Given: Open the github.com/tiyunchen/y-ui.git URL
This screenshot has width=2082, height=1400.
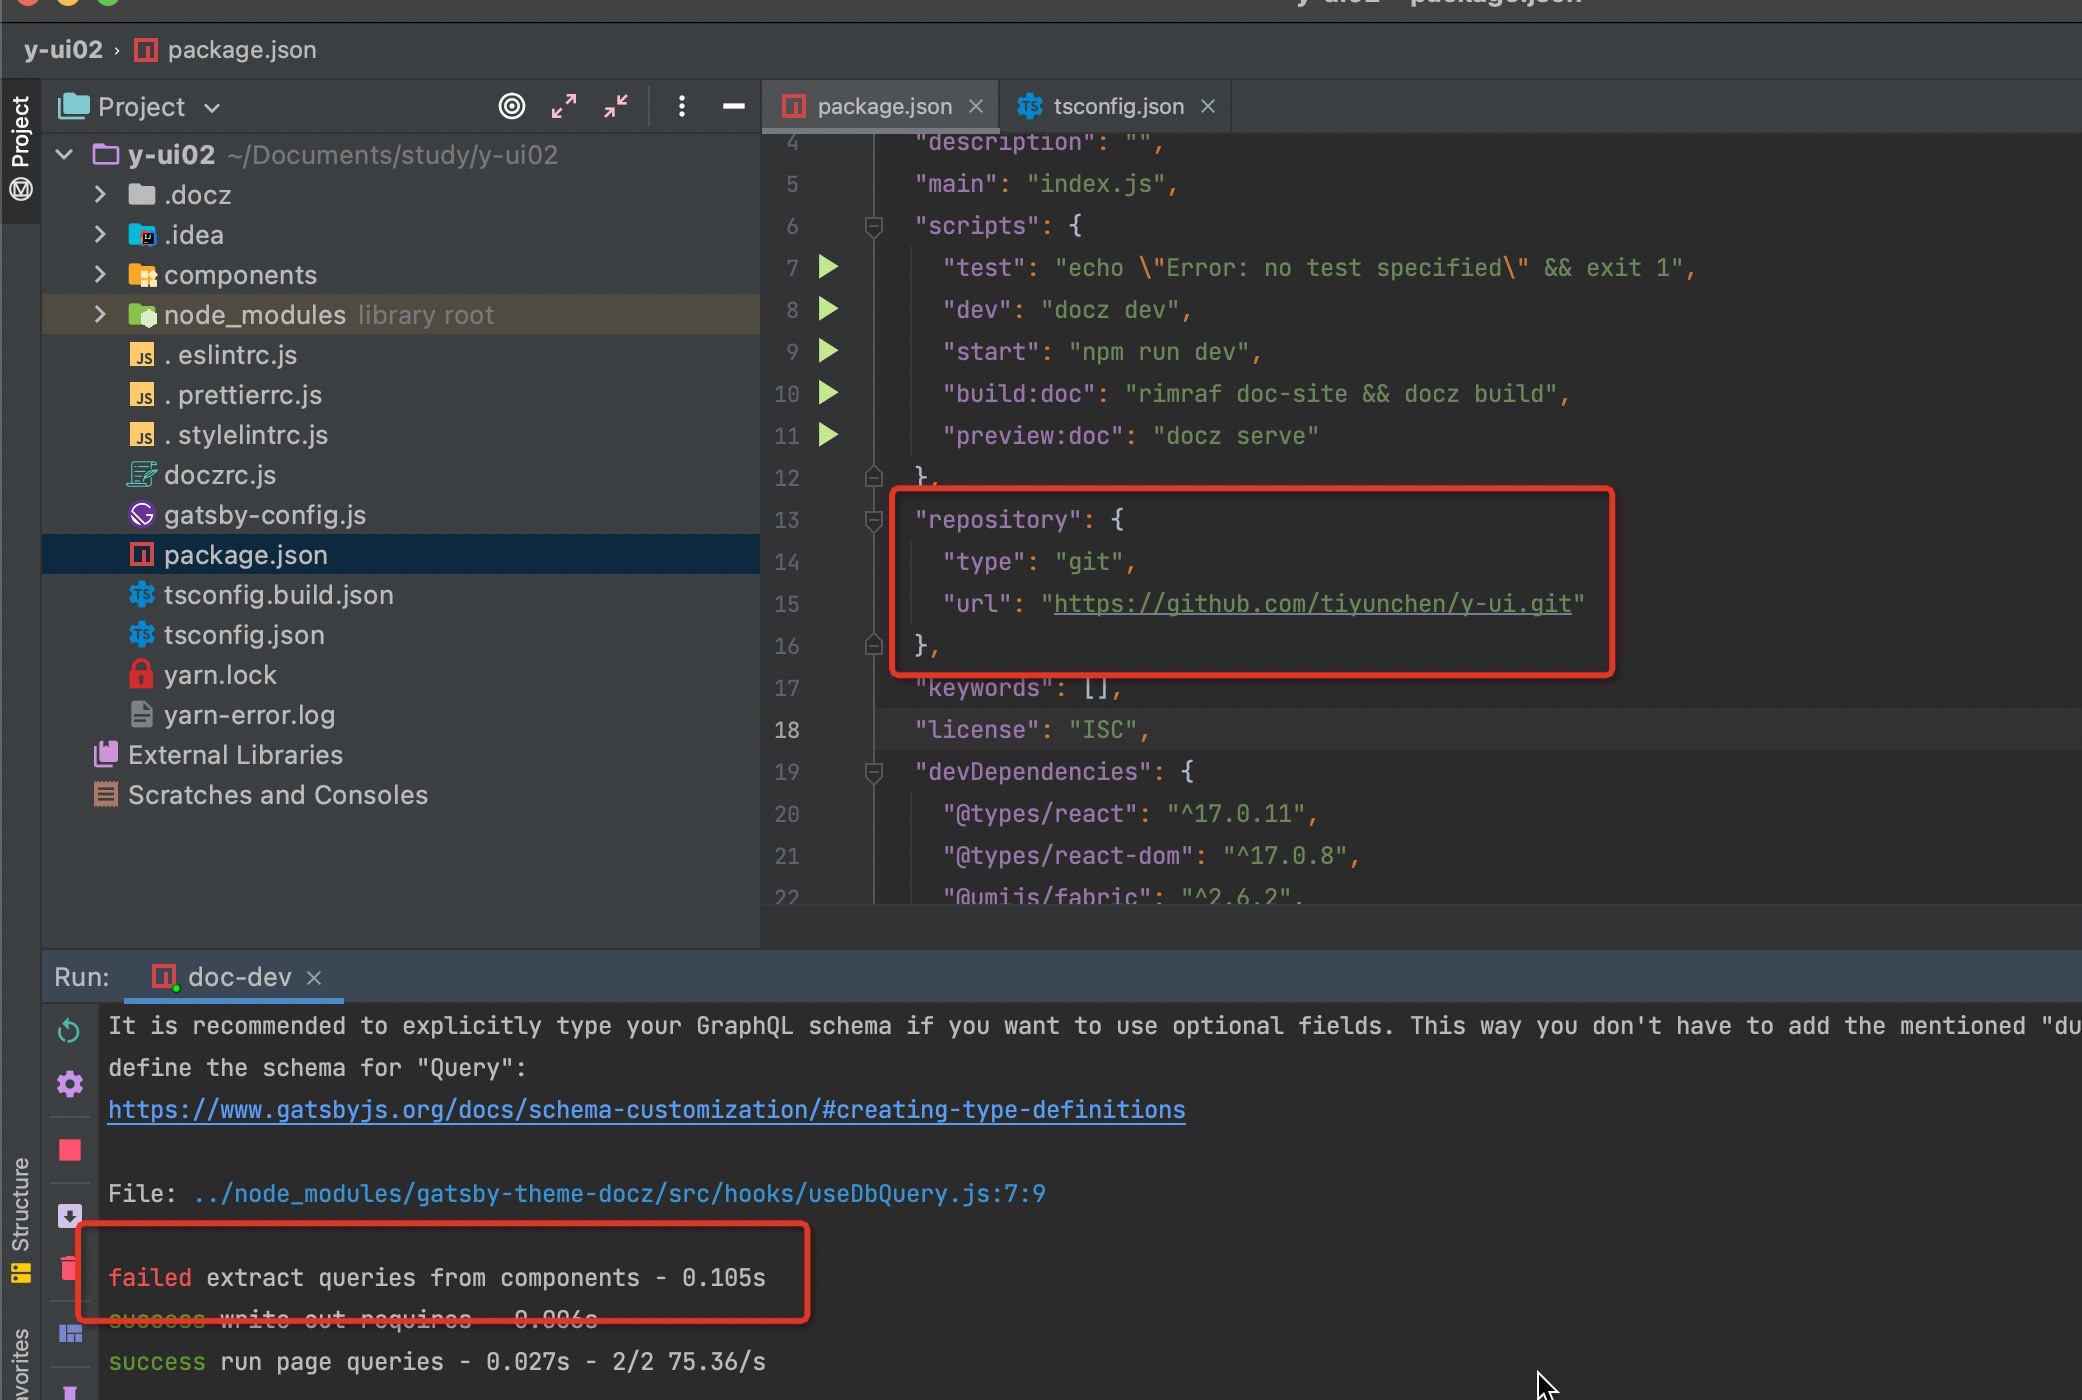Looking at the screenshot, I should coord(1312,604).
